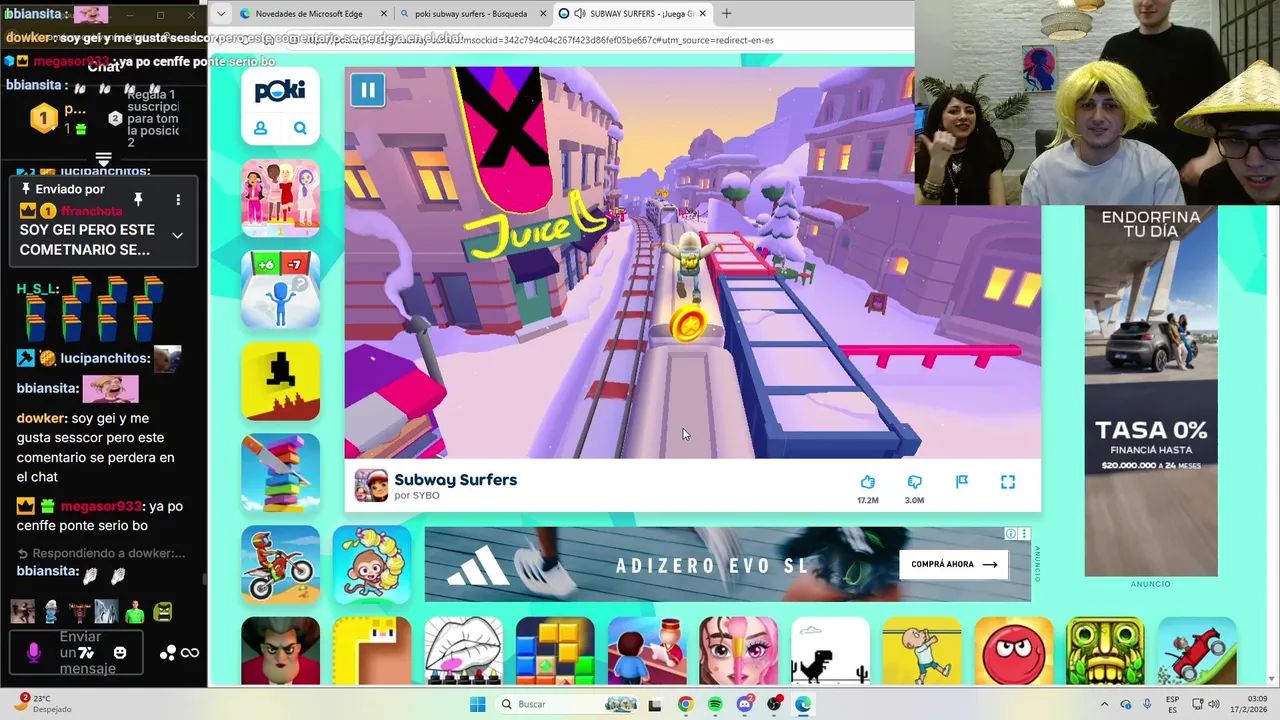Click username megasor933 in chat

click(101, 506)
